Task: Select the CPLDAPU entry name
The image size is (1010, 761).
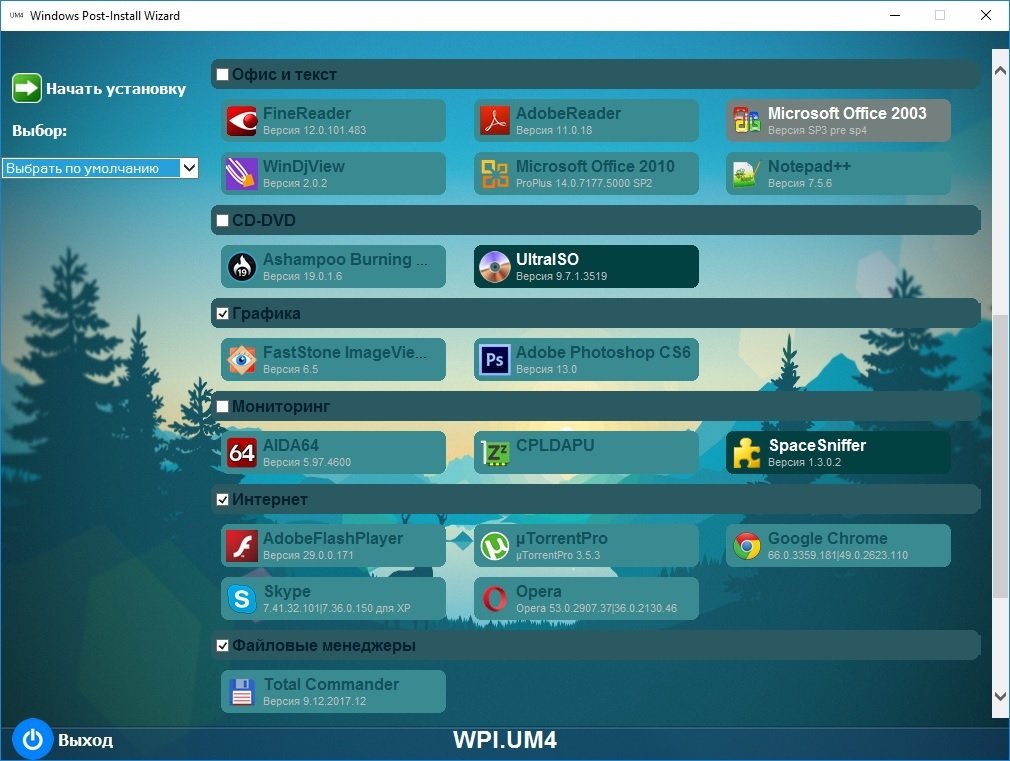Action: 555,445
